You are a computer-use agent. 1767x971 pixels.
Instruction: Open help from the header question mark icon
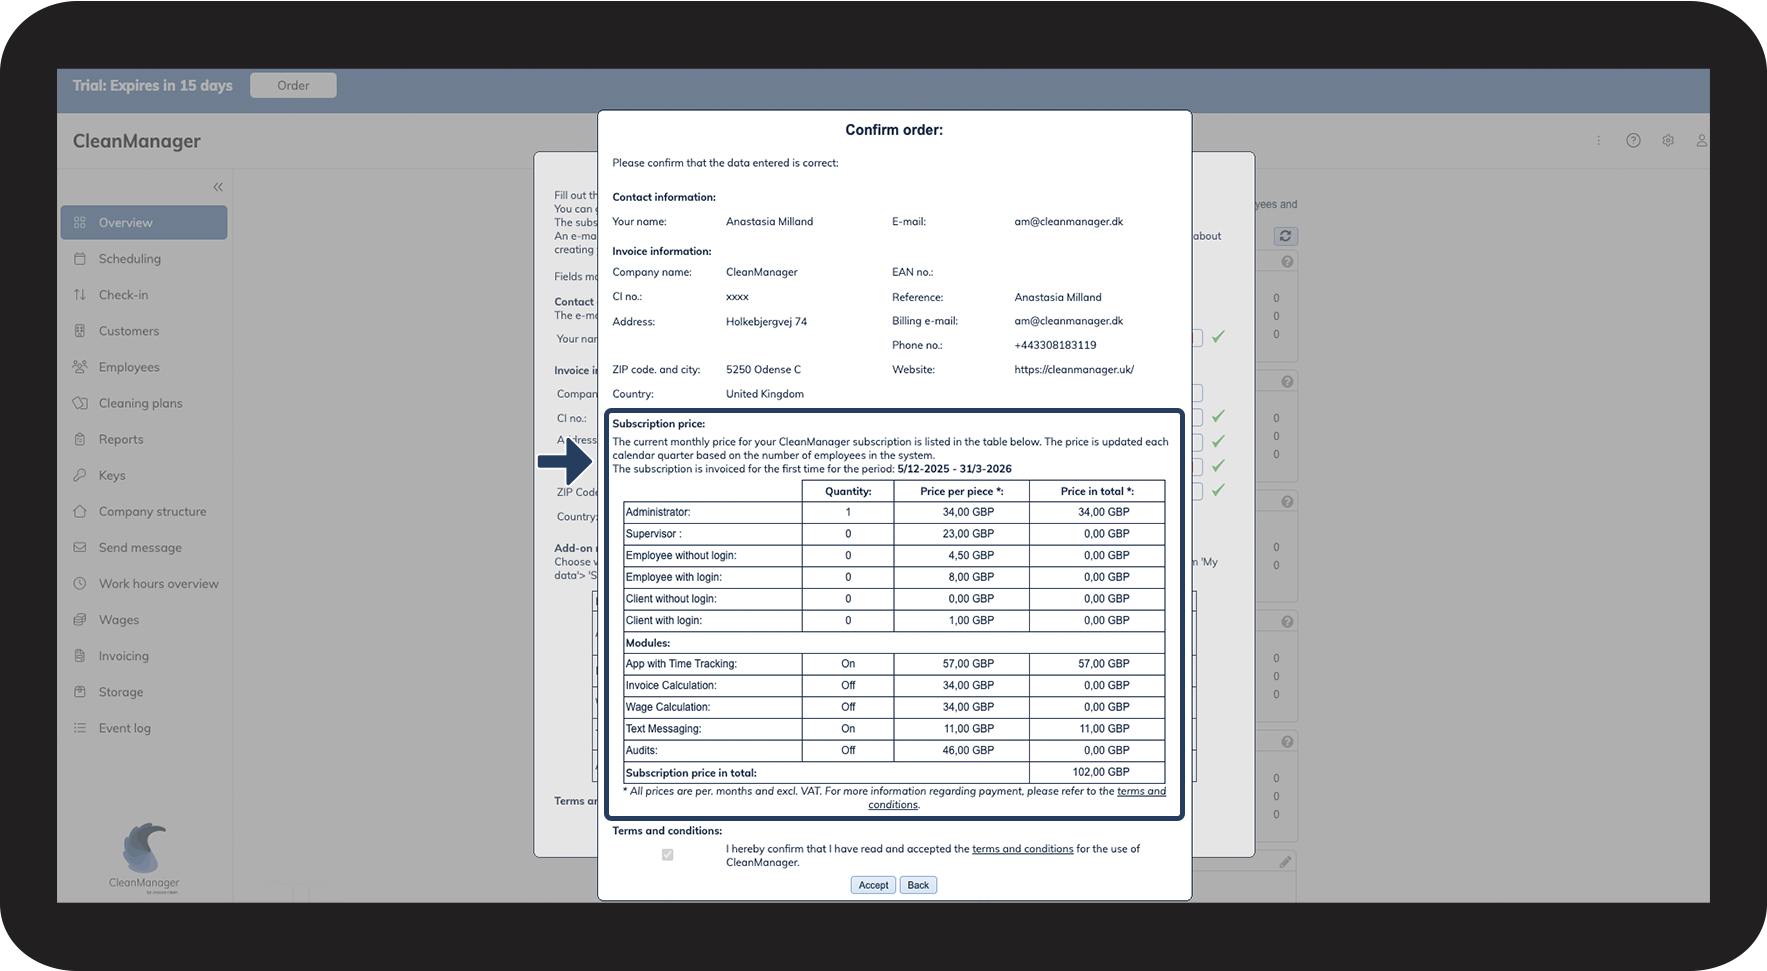(x=1633, y=141)
